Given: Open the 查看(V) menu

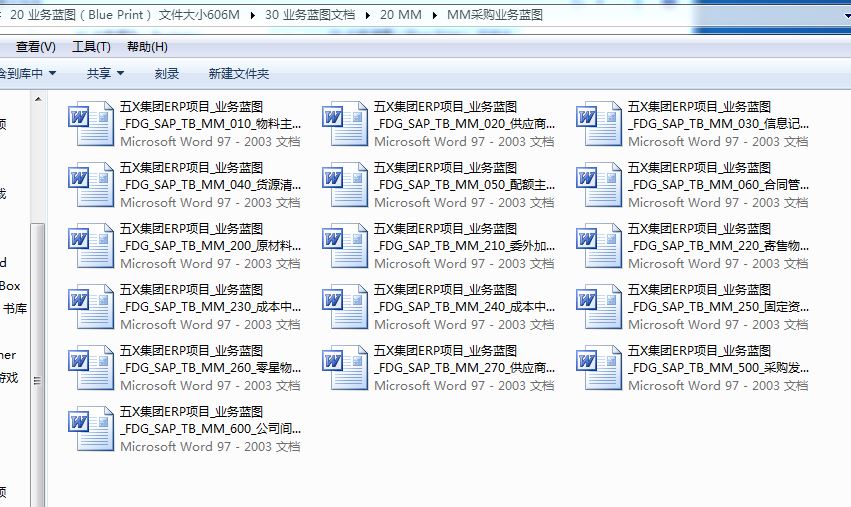Looking at the screenshot, I should pos(36,47).
